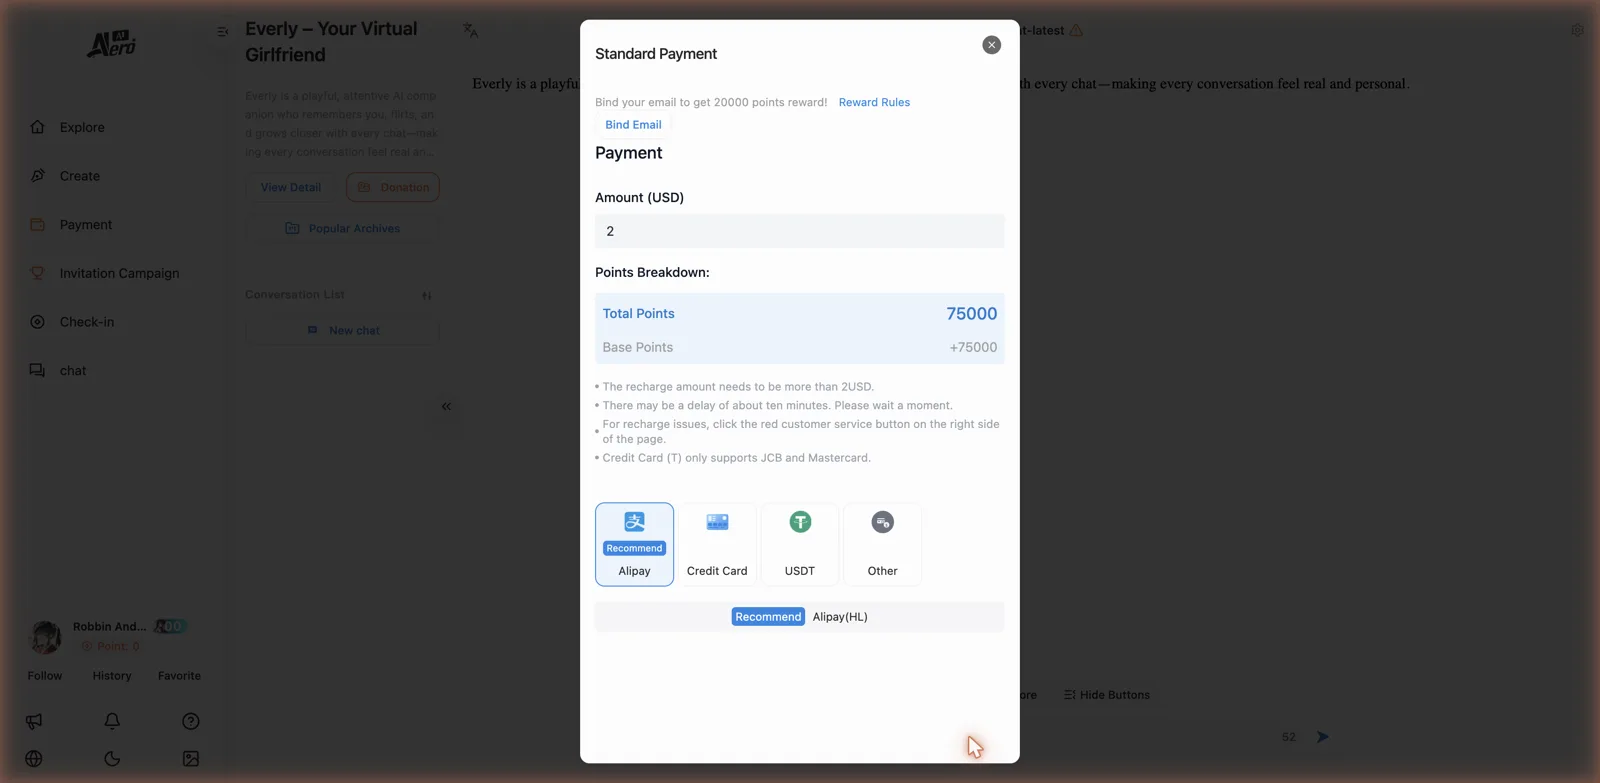This screenshot has height=783, width=1600.
Task: Click the settings gear icon top right
Action: [x=1577, y=31]
